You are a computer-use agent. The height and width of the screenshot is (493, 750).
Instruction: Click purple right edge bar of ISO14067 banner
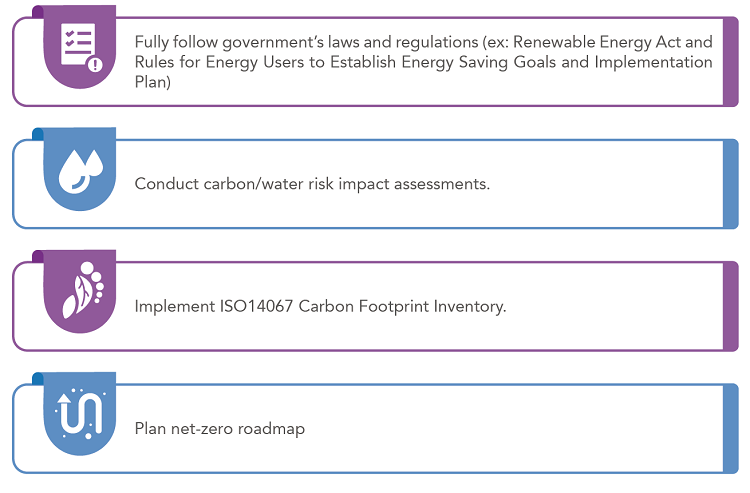pos(730,307)
